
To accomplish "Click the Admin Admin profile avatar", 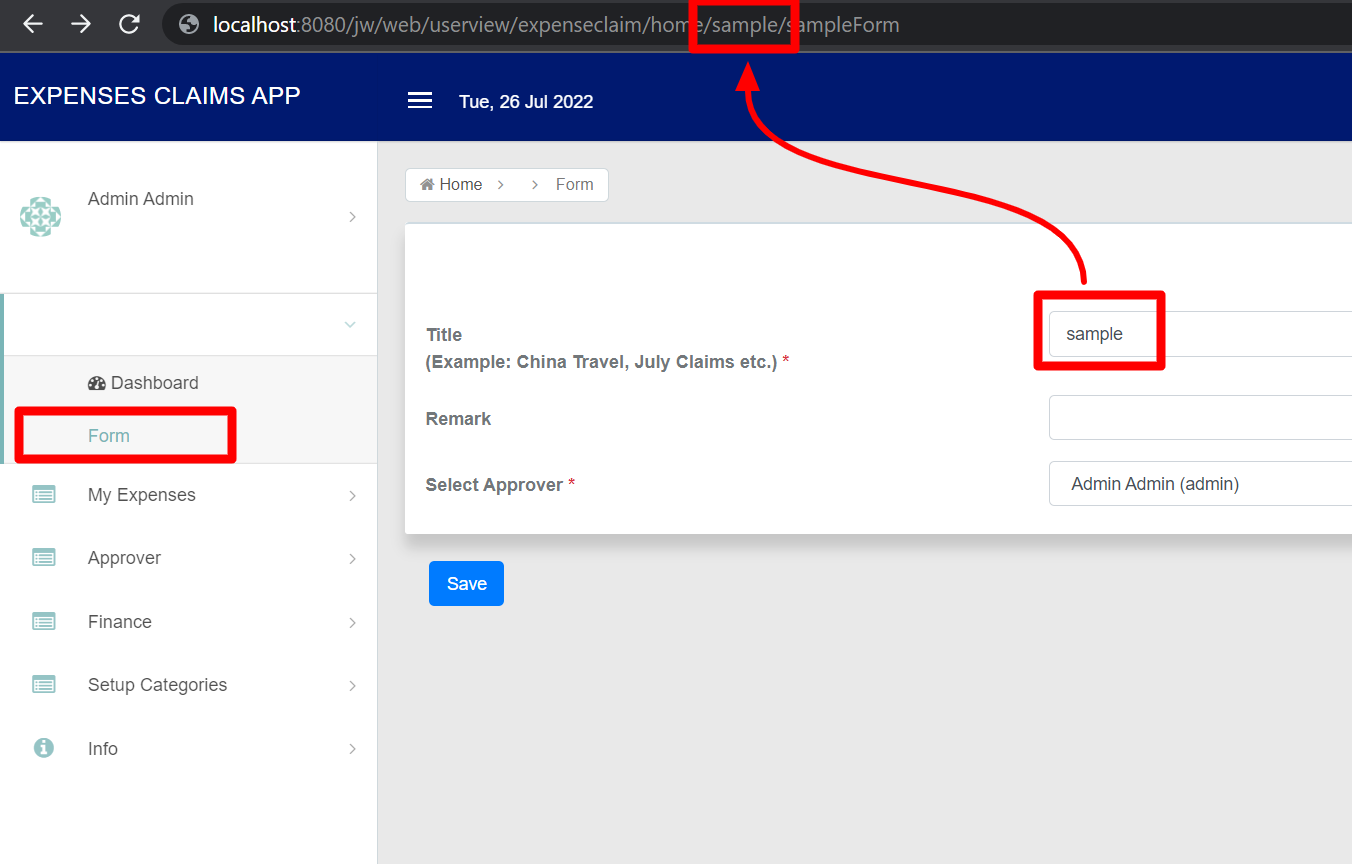I will point(41,216).
